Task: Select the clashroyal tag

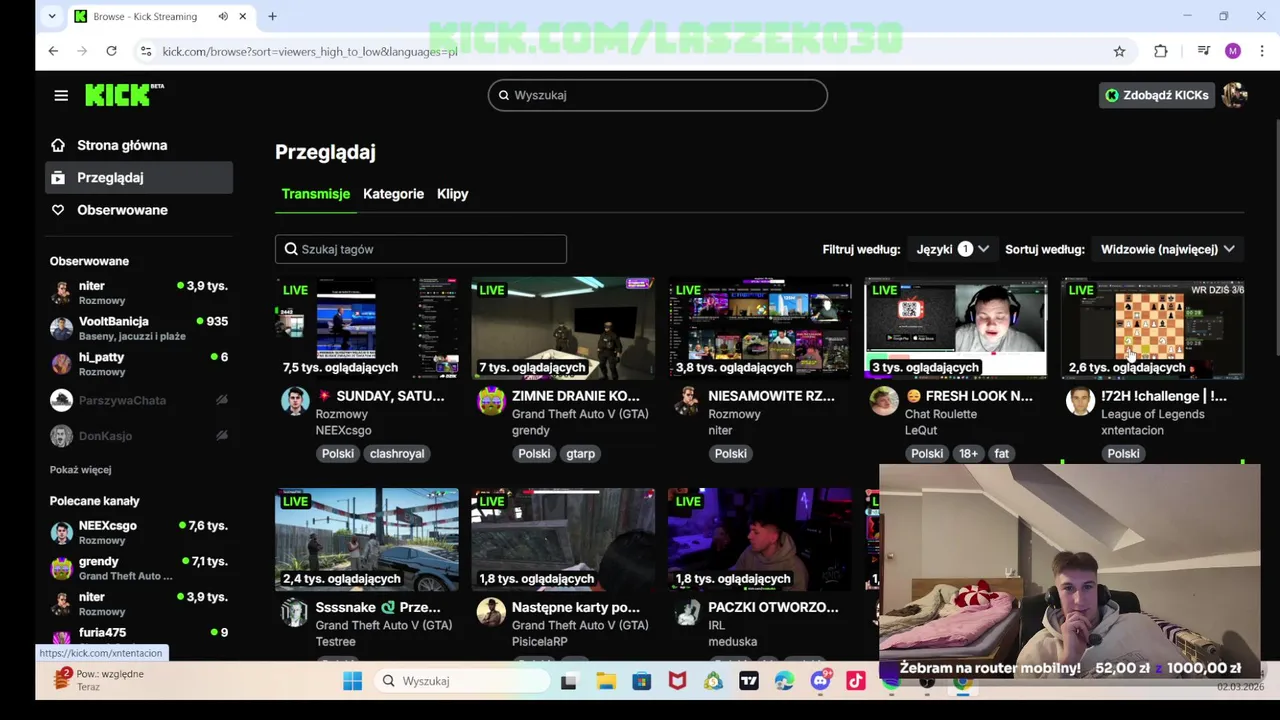Action: click(x=397, y=454)
